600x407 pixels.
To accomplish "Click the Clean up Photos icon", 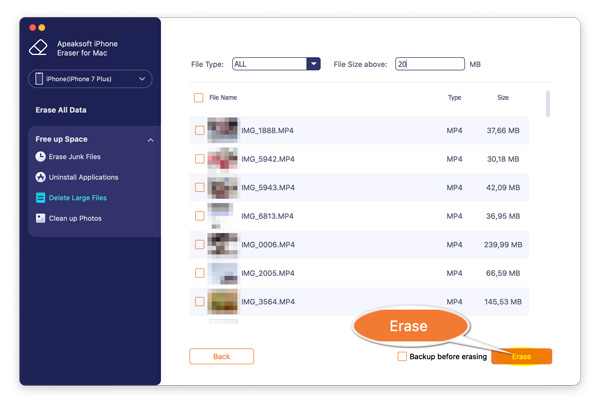I will coord(41,218).
